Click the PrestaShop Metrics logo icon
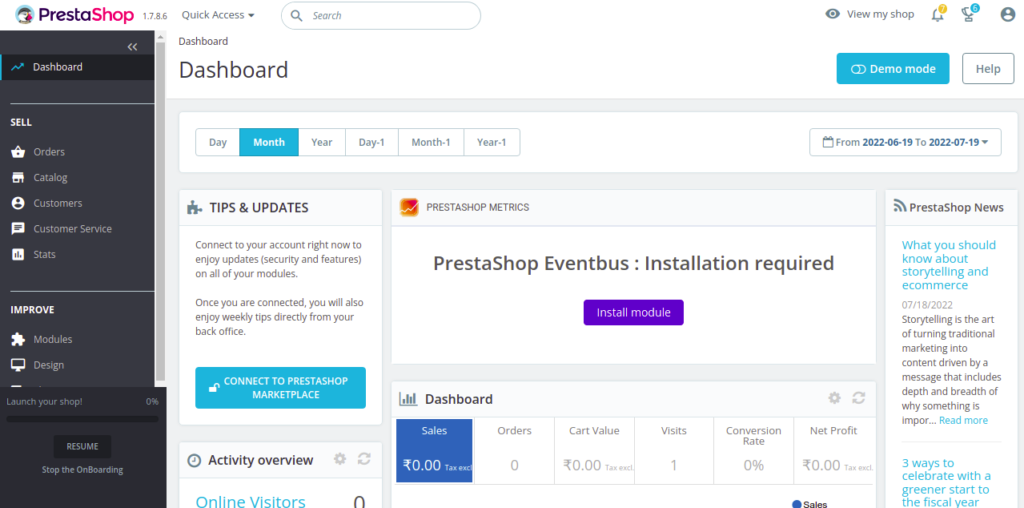This screenshot has width=1024, height=508. click(409, 208)
